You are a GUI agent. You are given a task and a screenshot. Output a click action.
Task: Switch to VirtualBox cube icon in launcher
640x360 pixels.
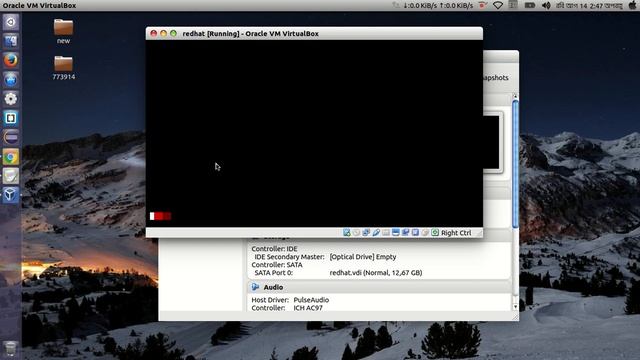click(11, 195)
